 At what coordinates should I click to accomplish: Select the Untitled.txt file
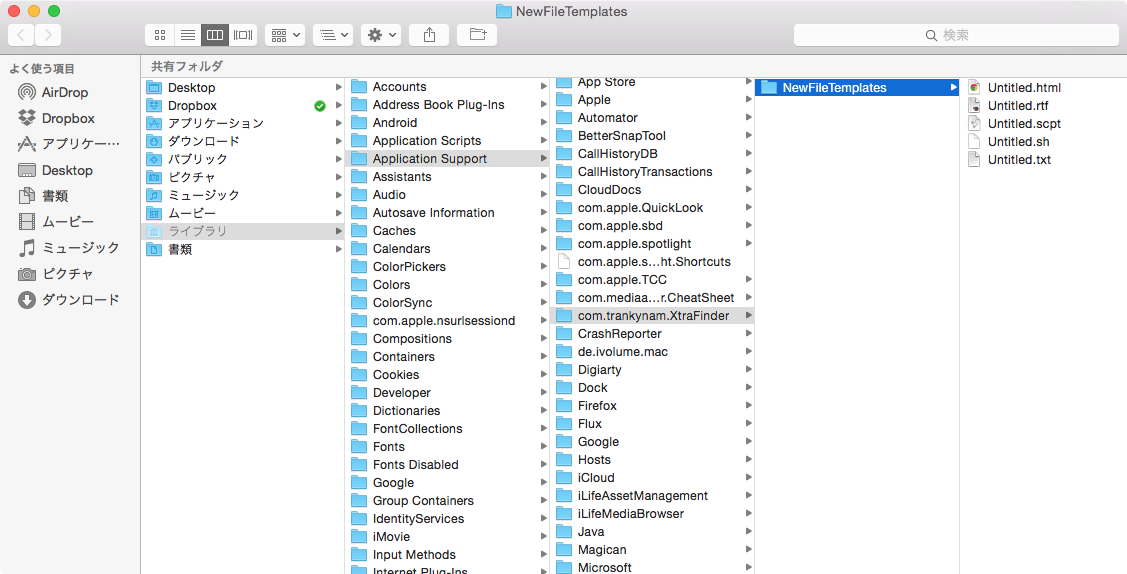[x=1018, y=160]
